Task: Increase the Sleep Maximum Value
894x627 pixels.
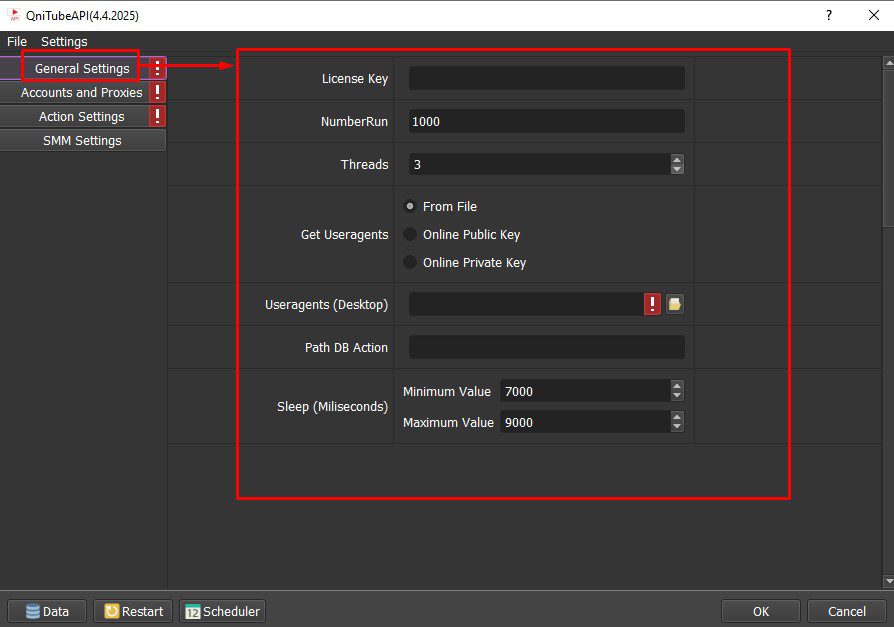Action: 677,417
